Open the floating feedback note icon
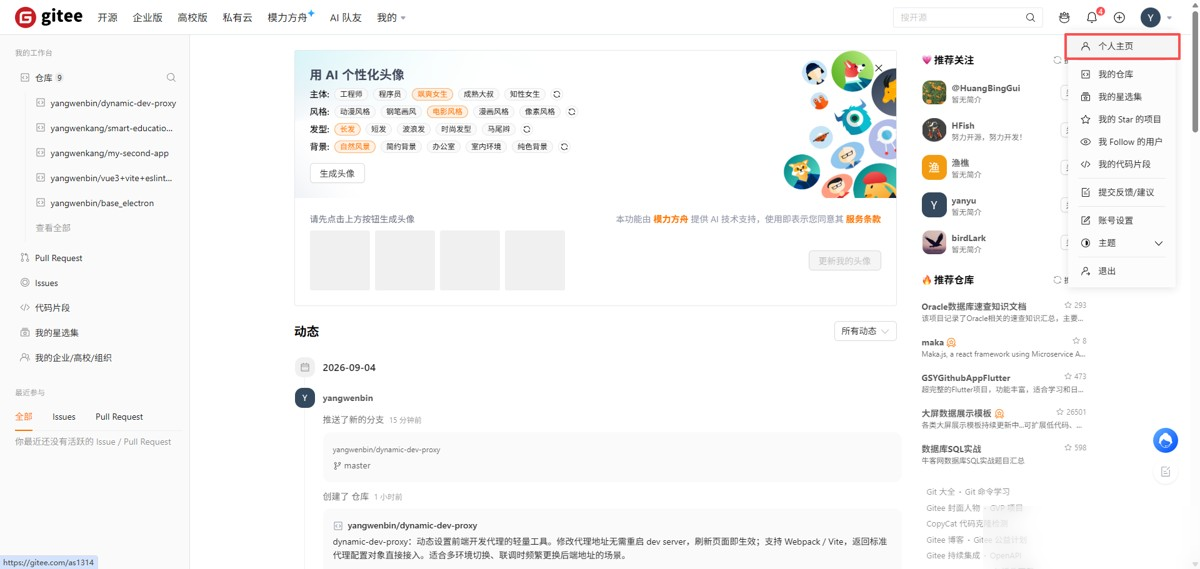The width and height of the screenshot is (1200, 569). click(x=1165, y=472)
